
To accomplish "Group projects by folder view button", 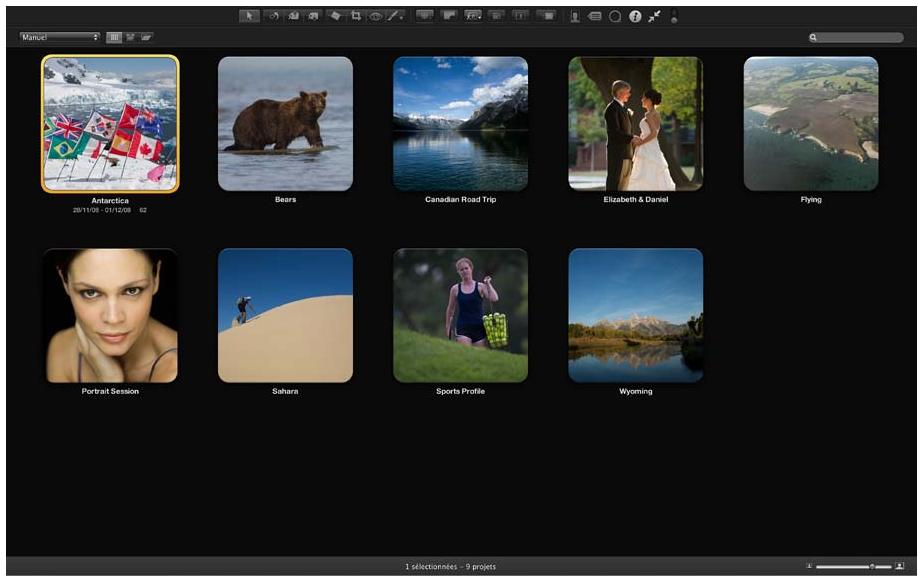I will pyautogui.click(x=146, y=37).
